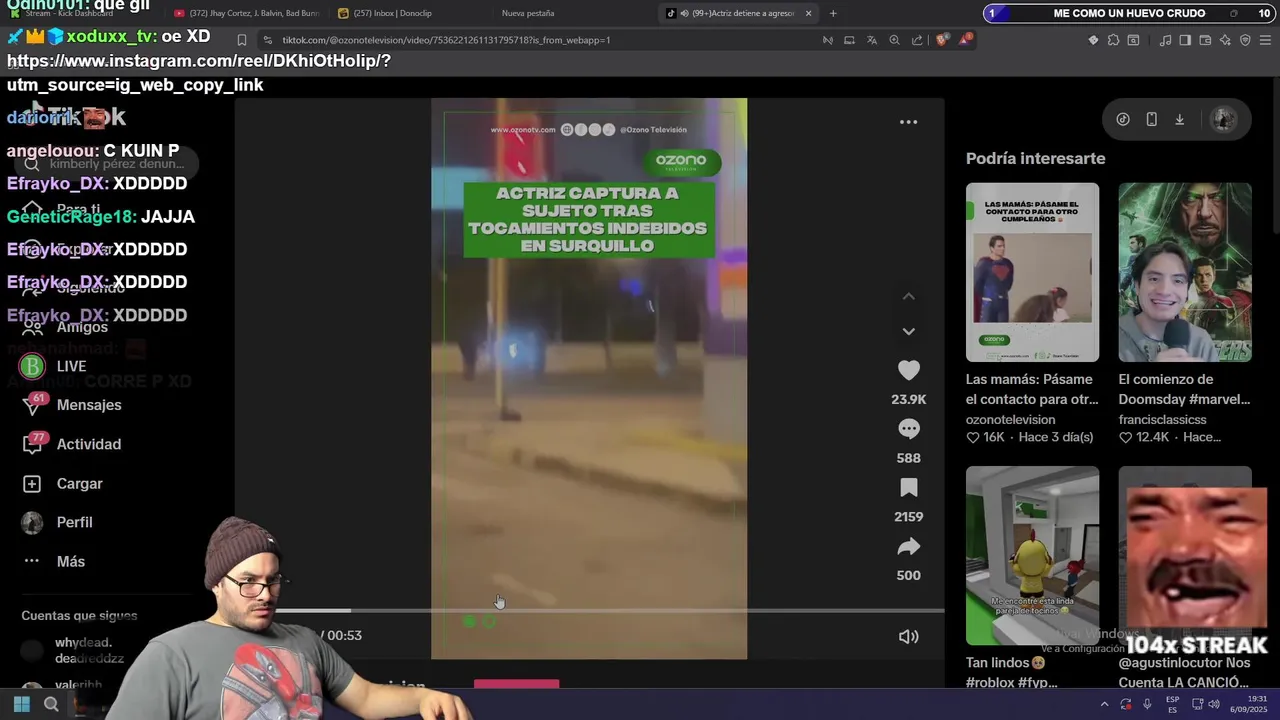This screenshot has height=720, width=1280.
Task: Open the 'El comienzo de Doomsday' video thumbnail
Action: (1185, 272)
